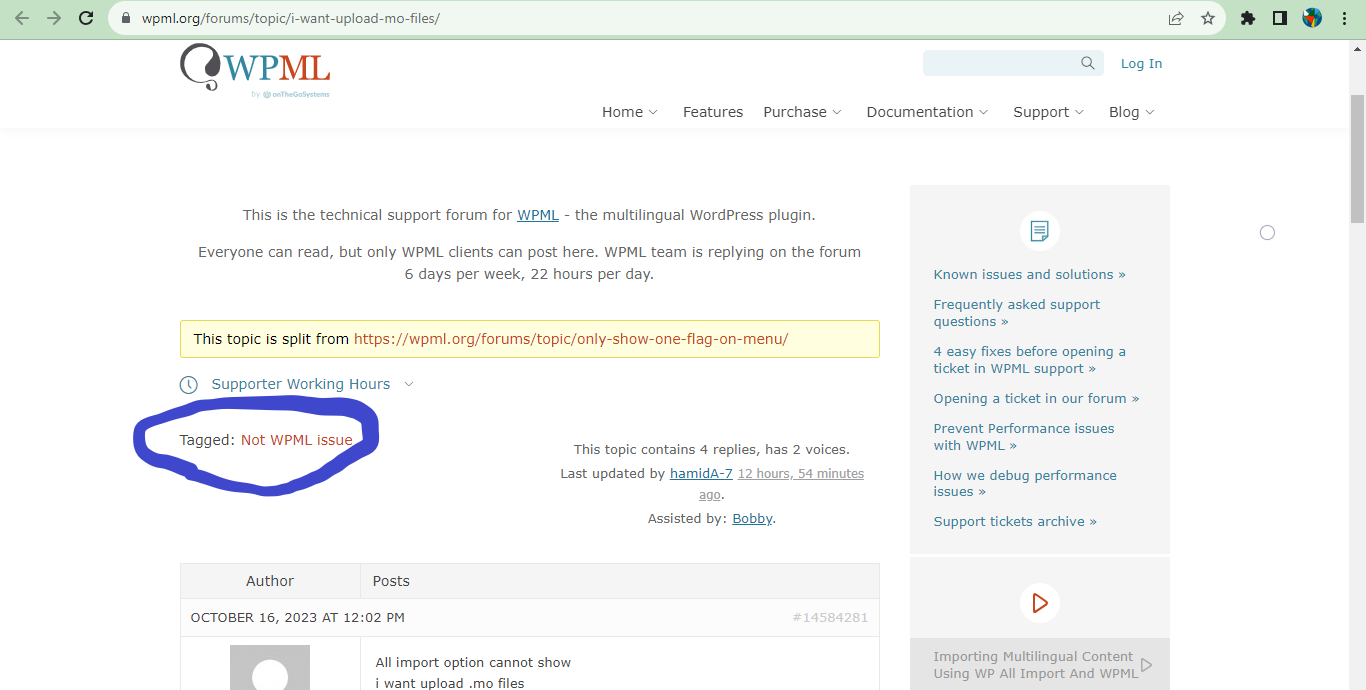Bookmark this page with star icon
Image resolution: width=1366 pixels, height=690 pixels.
[x=1208, y=18]
